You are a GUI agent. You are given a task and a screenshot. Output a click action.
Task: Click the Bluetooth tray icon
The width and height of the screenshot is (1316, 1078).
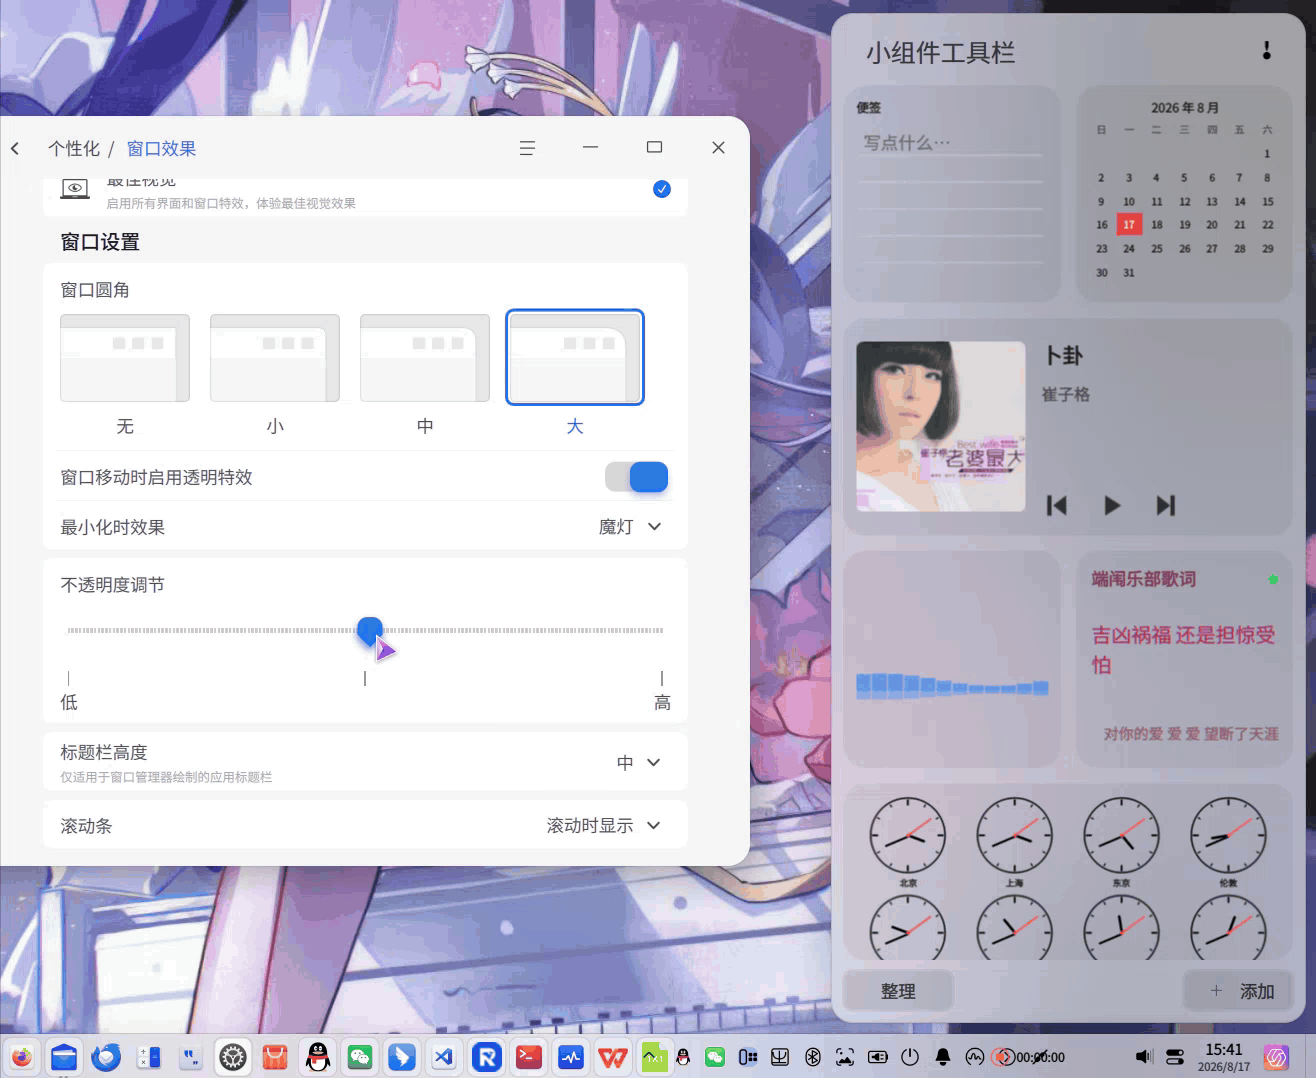click(x=813, y=1057)
